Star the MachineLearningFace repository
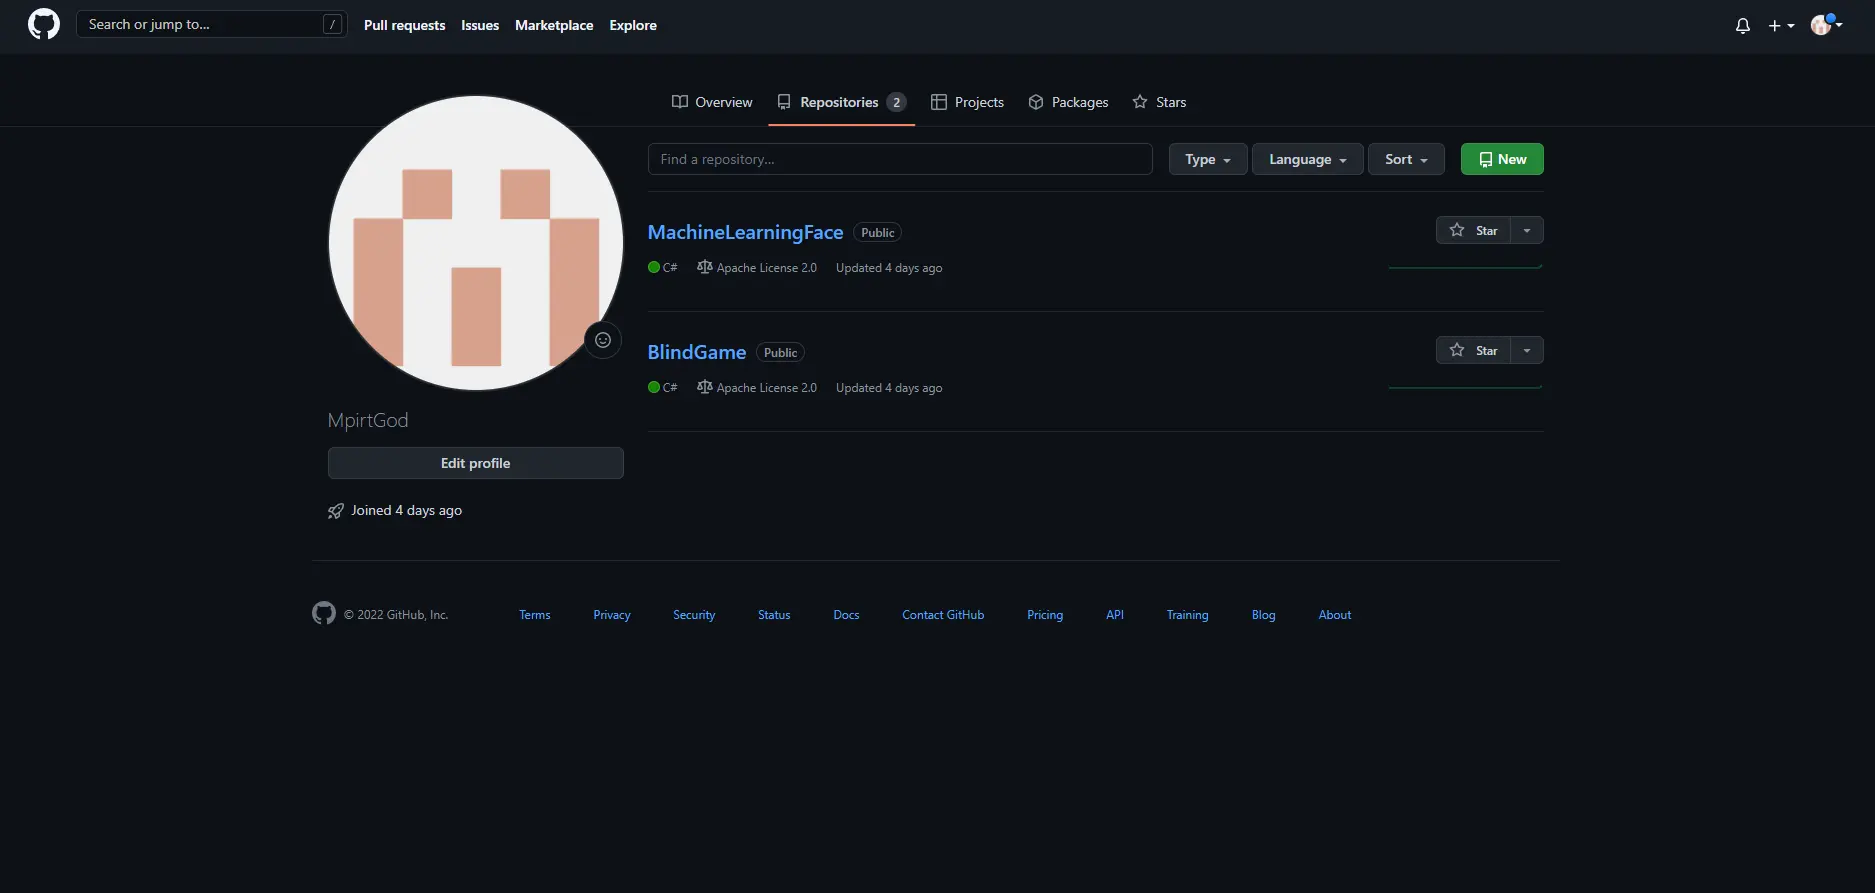 tap(1473, 231)
